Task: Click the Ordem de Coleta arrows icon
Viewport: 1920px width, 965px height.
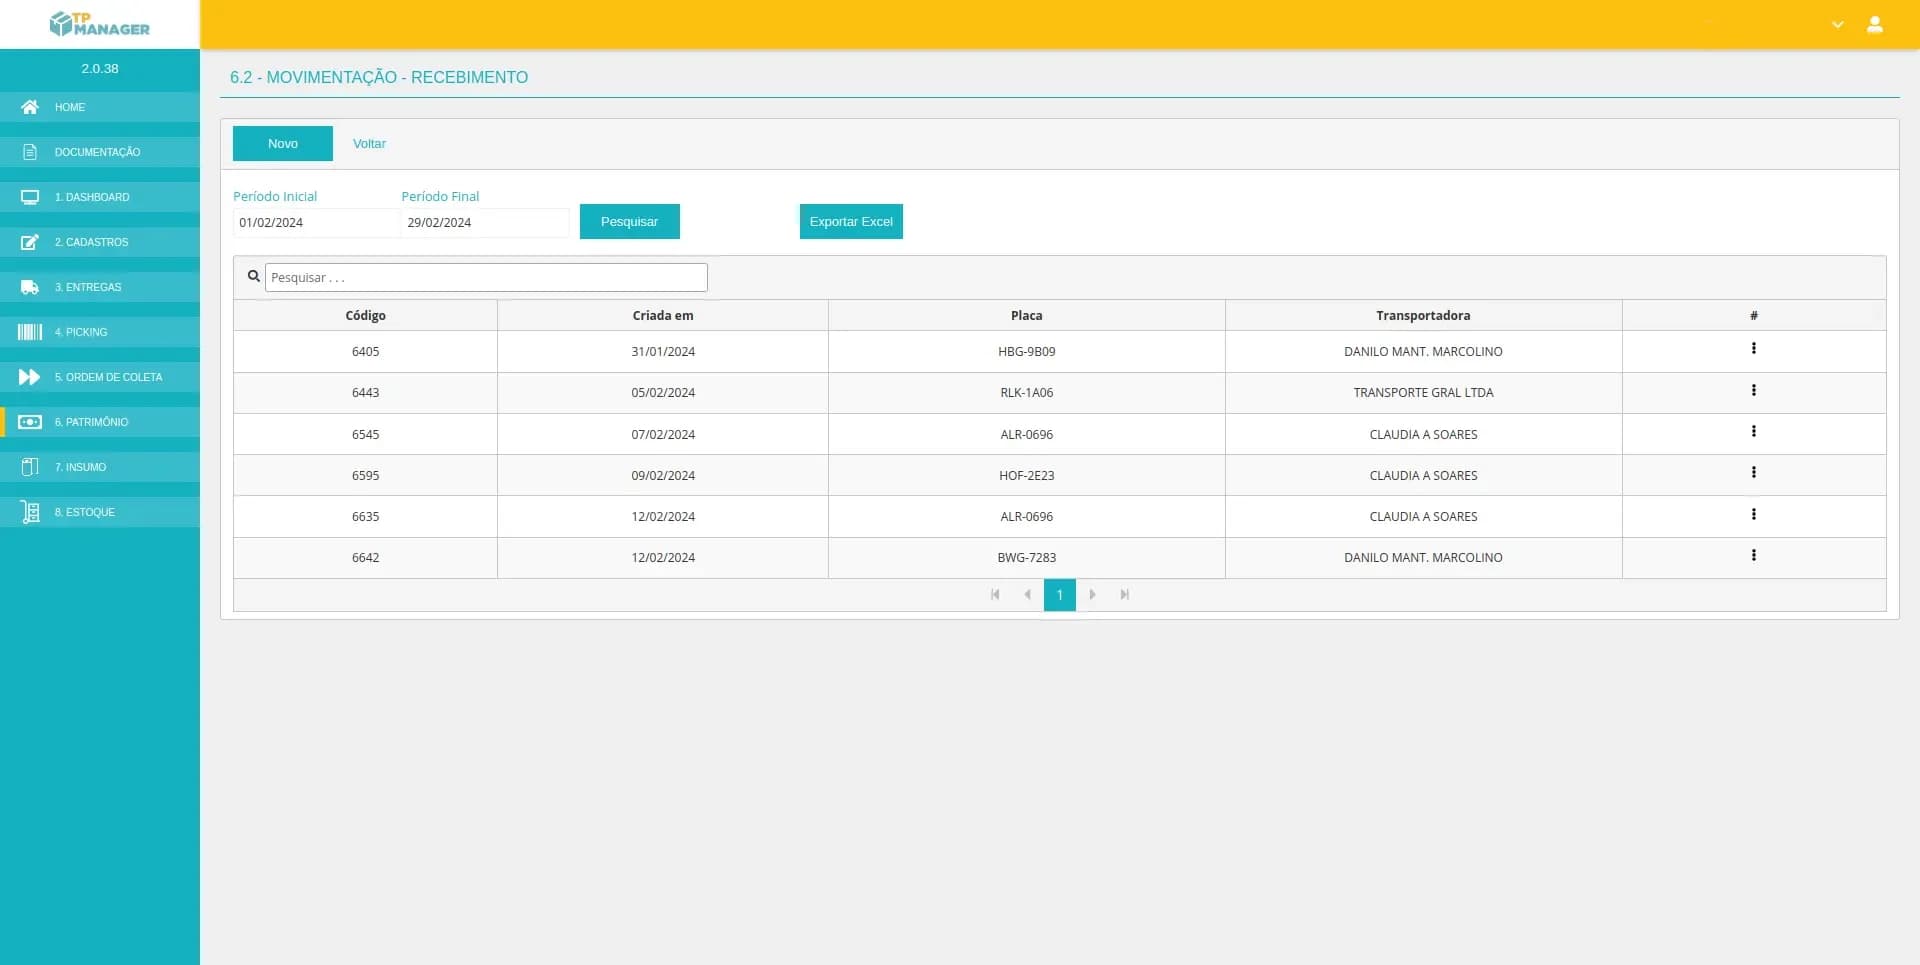Action: pyautogui.click(x=30, y=377)
